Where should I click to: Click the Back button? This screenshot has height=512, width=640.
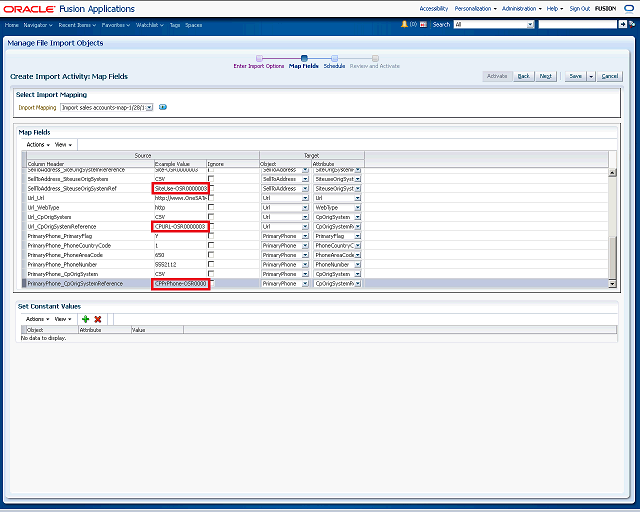523,76
